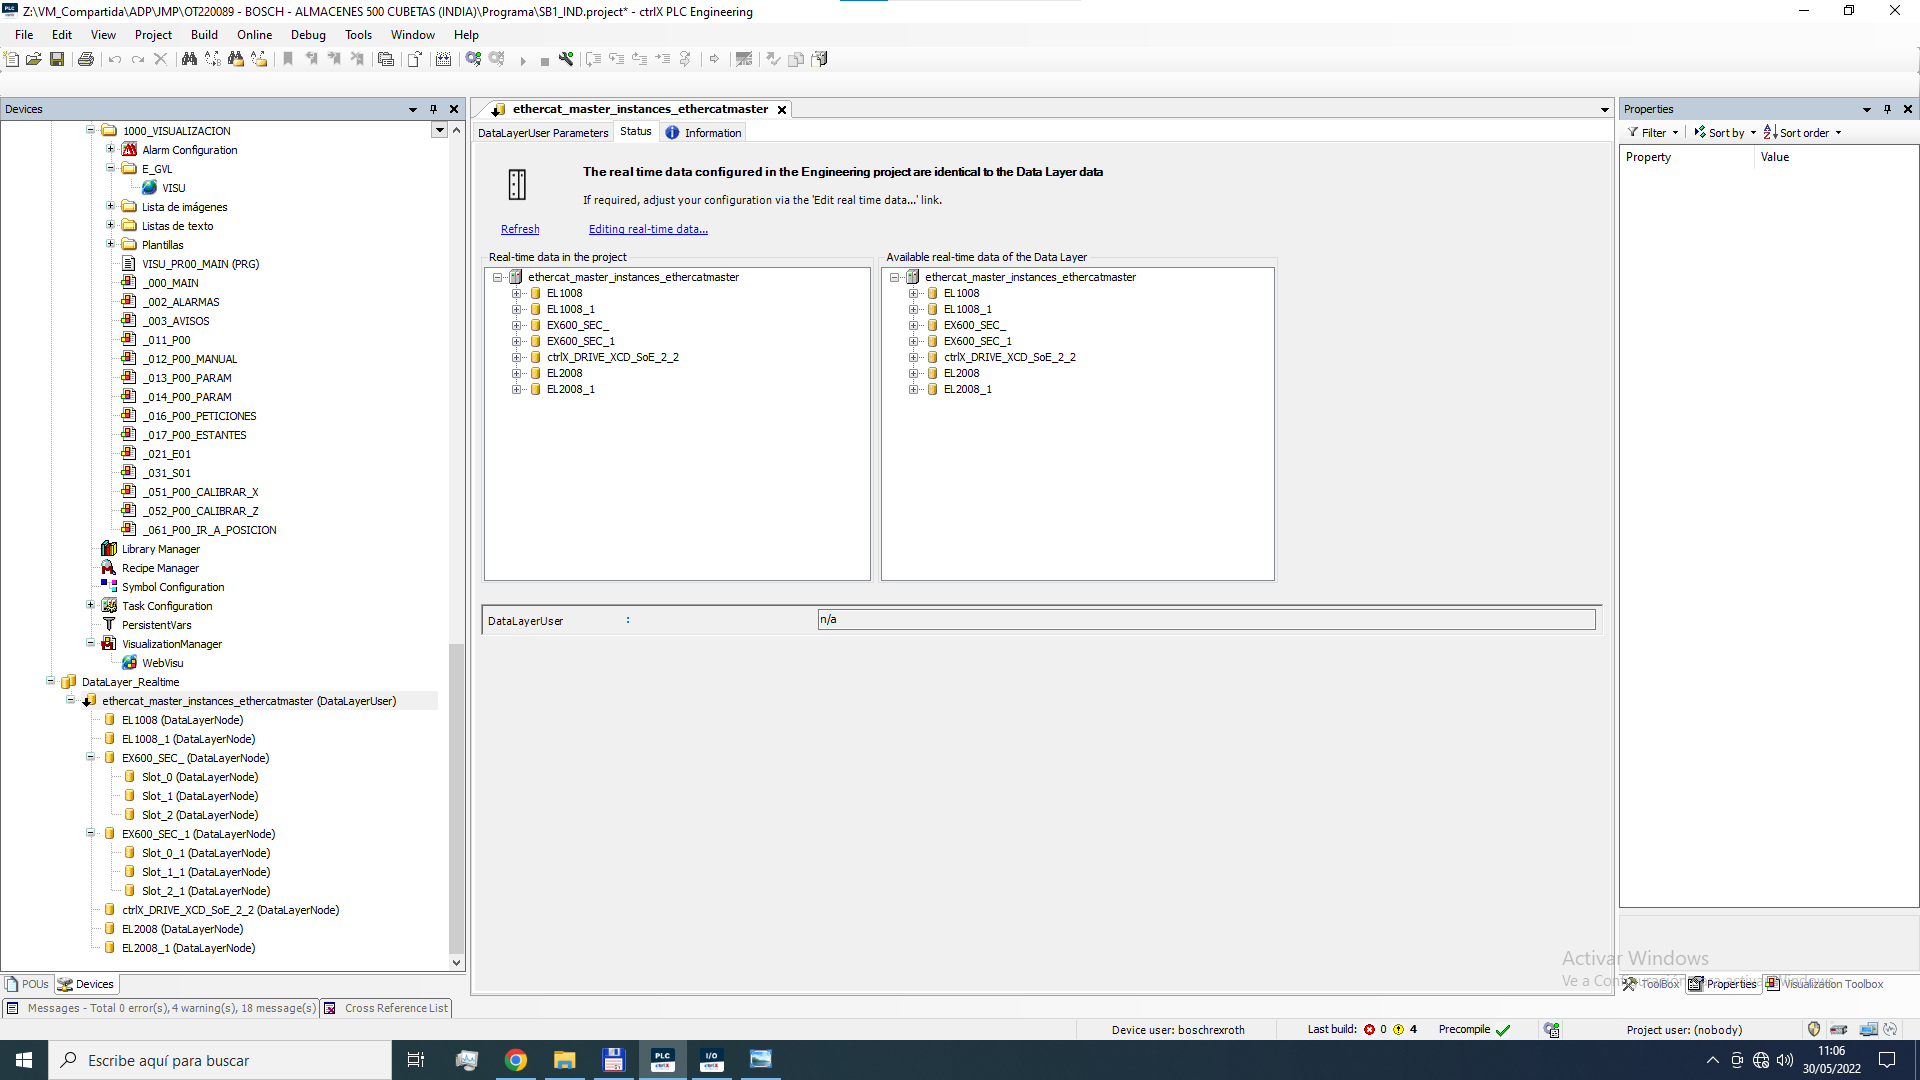Click the Find binoculars icon in toolbar
Screen dimensions: 1920x1080
(x=189, y=59)
